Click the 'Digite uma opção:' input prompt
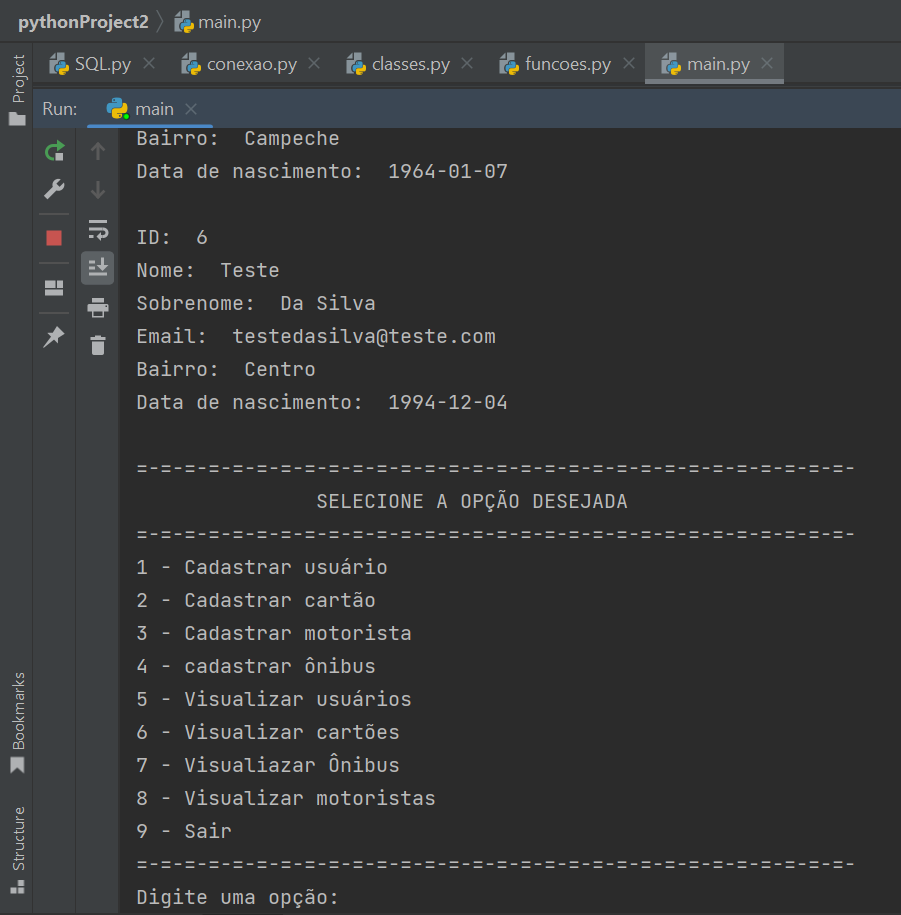Screen dimensions: 901x915 pyautogui.click(x=238, y=897)
